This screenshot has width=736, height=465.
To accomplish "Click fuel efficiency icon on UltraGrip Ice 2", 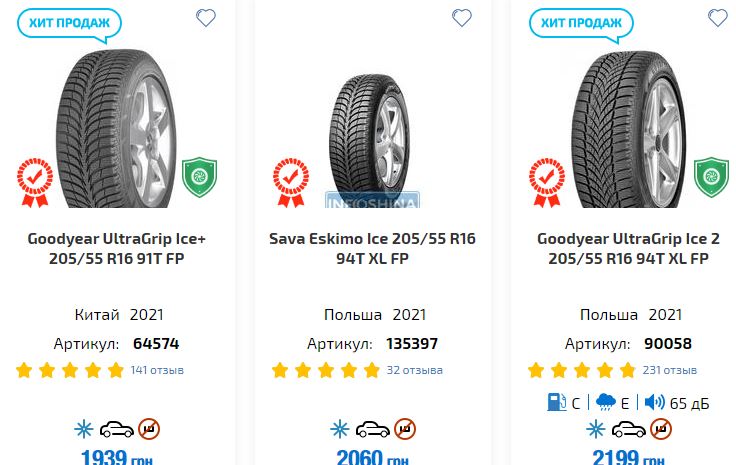I will click(x=556, y=403).
